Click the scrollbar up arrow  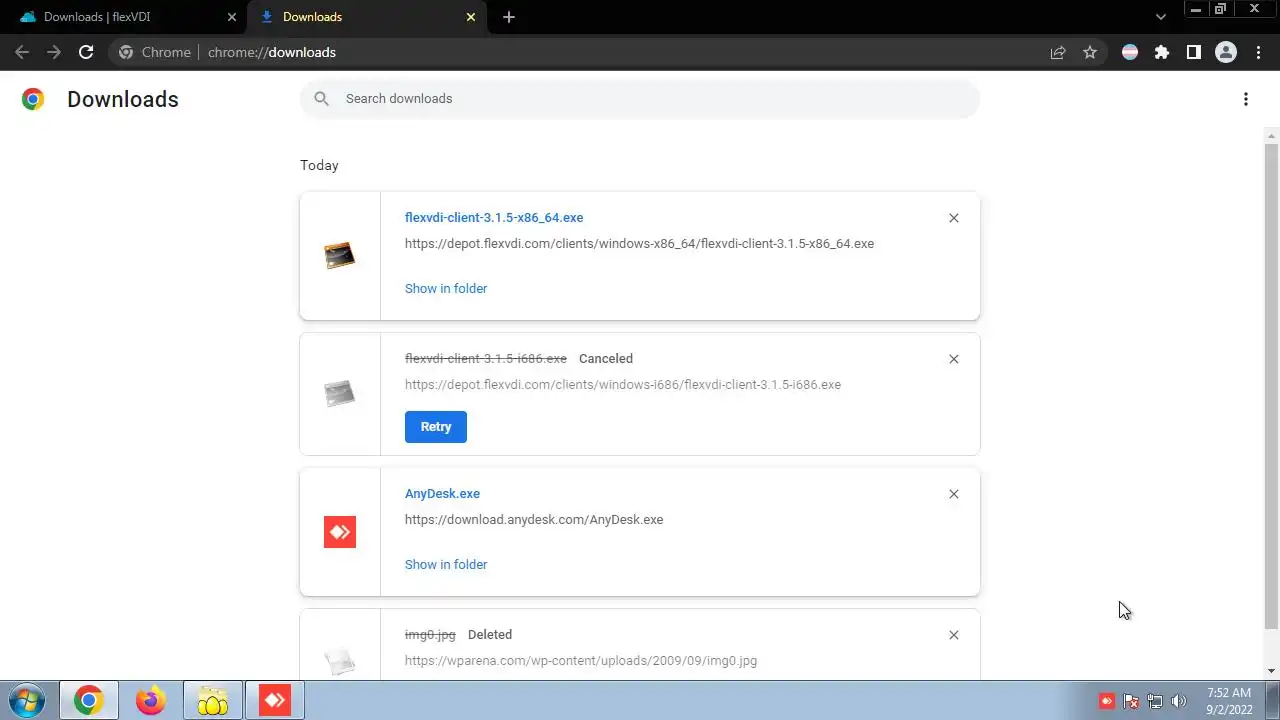click(x=1272, y=135)
